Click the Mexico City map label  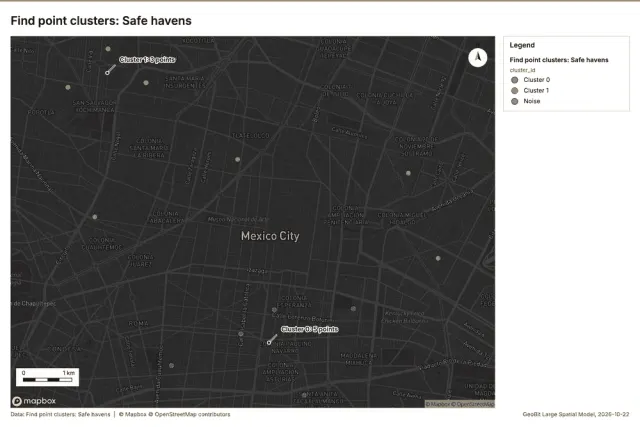point(270,236)
